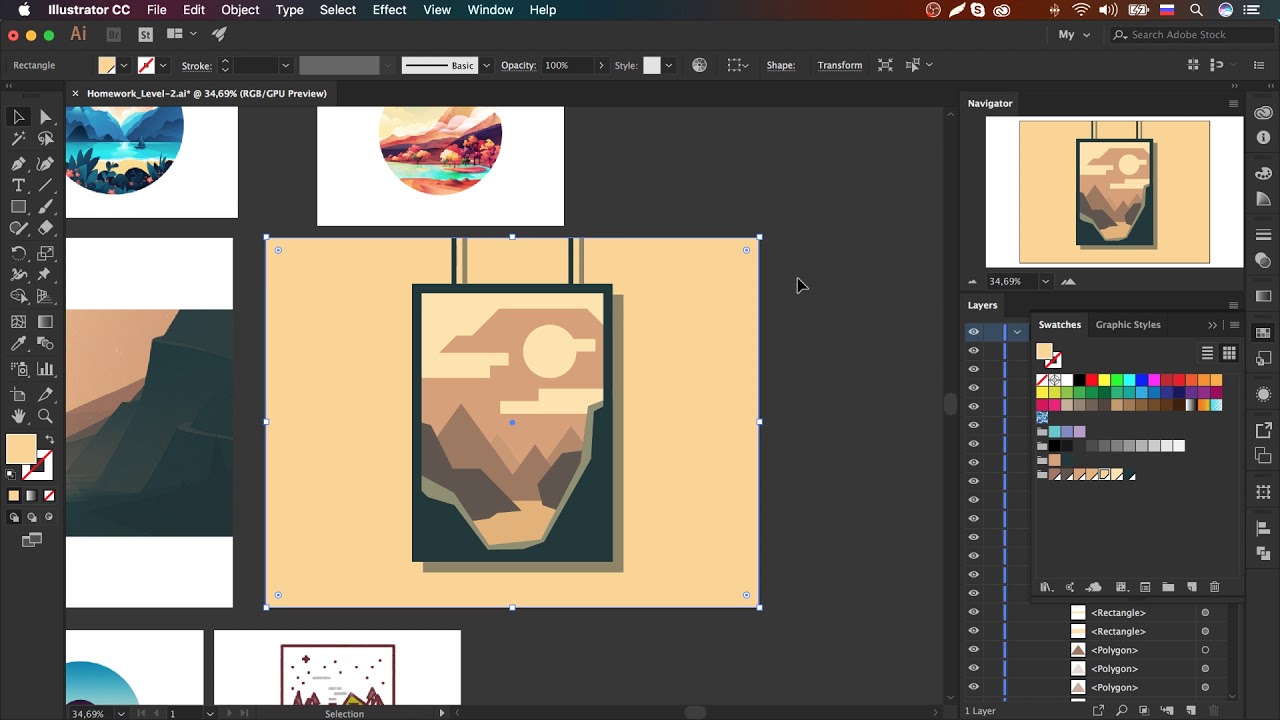Screen dimensions: 1280x720
Task: Pick the yellow swatch in the top swatch row
Action: (x=1104, y=380)
